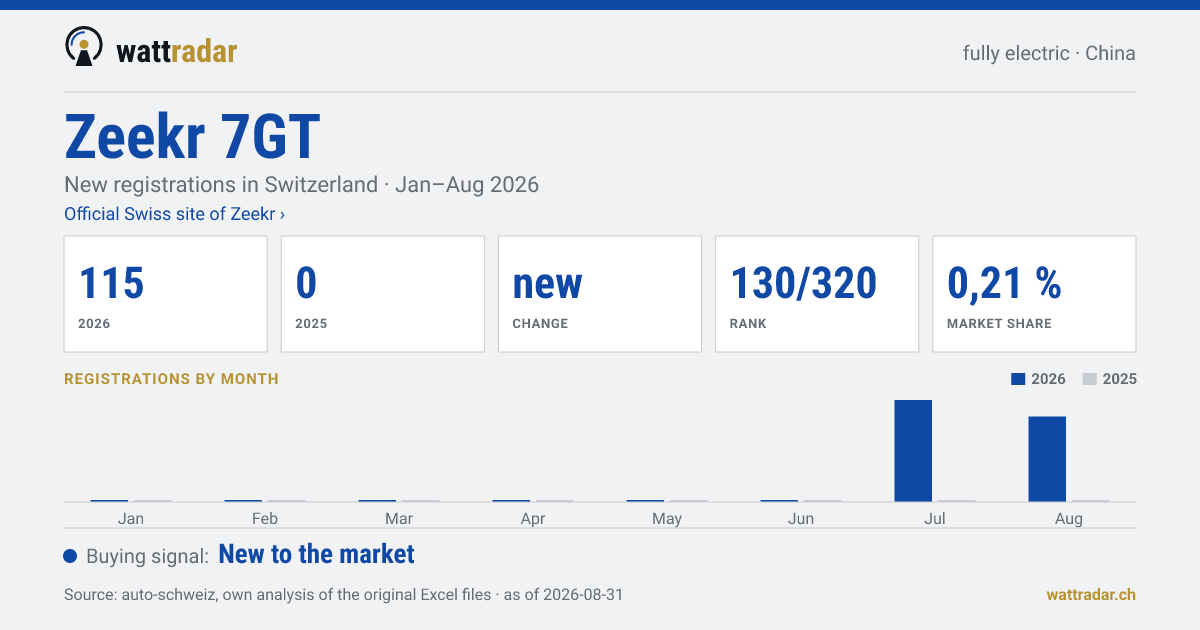The image size is (1200, 630).
Task: Click the Apr month label
Action: pos(533,518)
